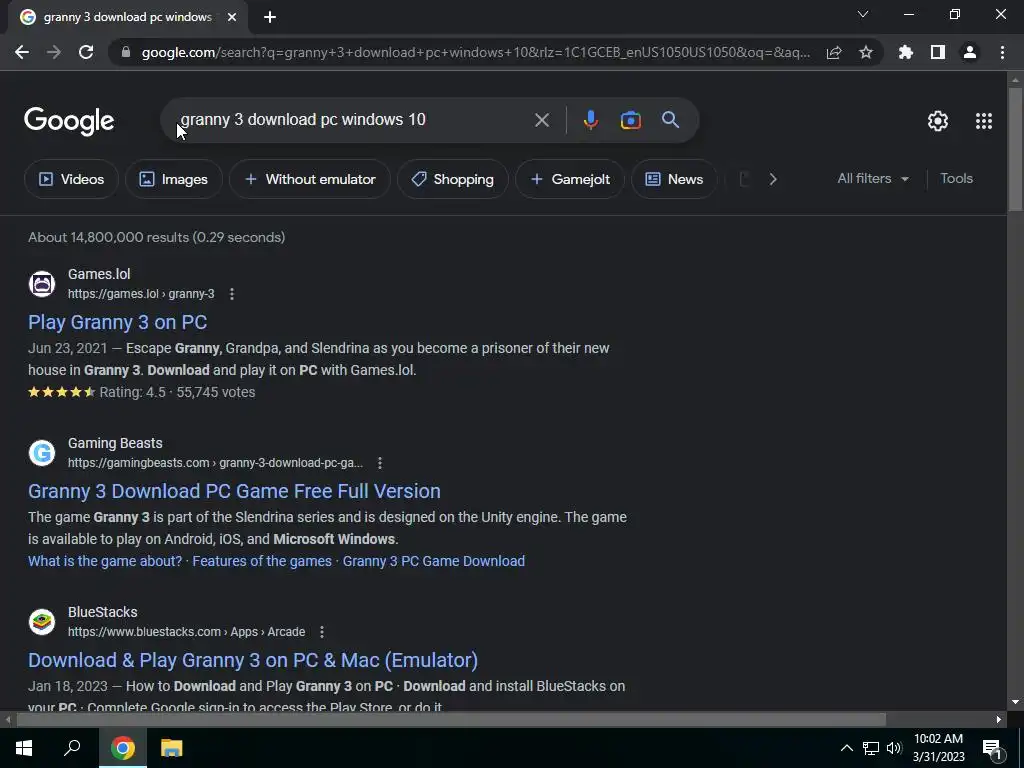Screen dimensions: 1024x768
Task: Bookmark this page with the star icon
Action: click(x=866, y=52)
